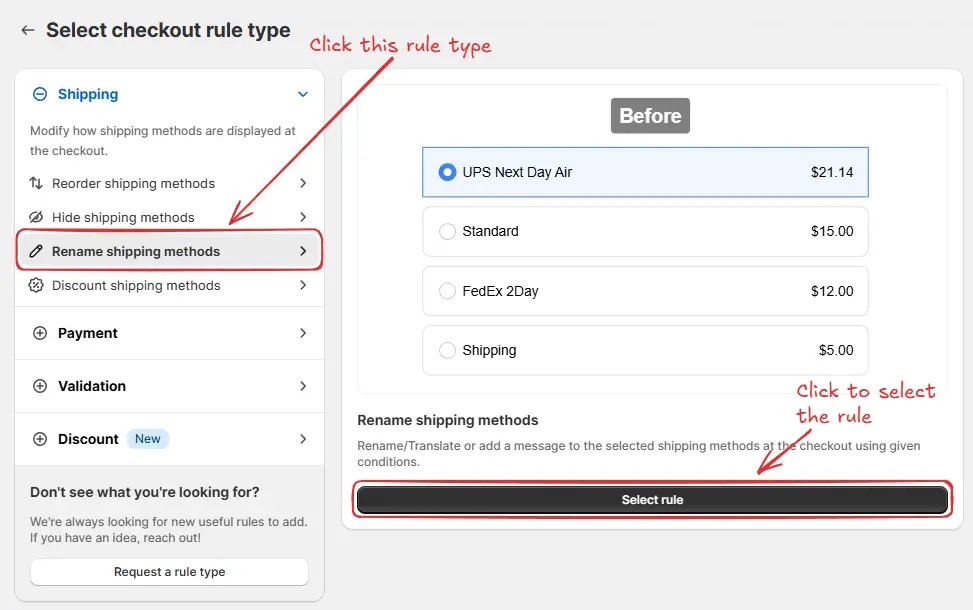The image size is (973, 610).
Task: Open the Reorder shipping methods rule
Action: click(x=169, y=183)
